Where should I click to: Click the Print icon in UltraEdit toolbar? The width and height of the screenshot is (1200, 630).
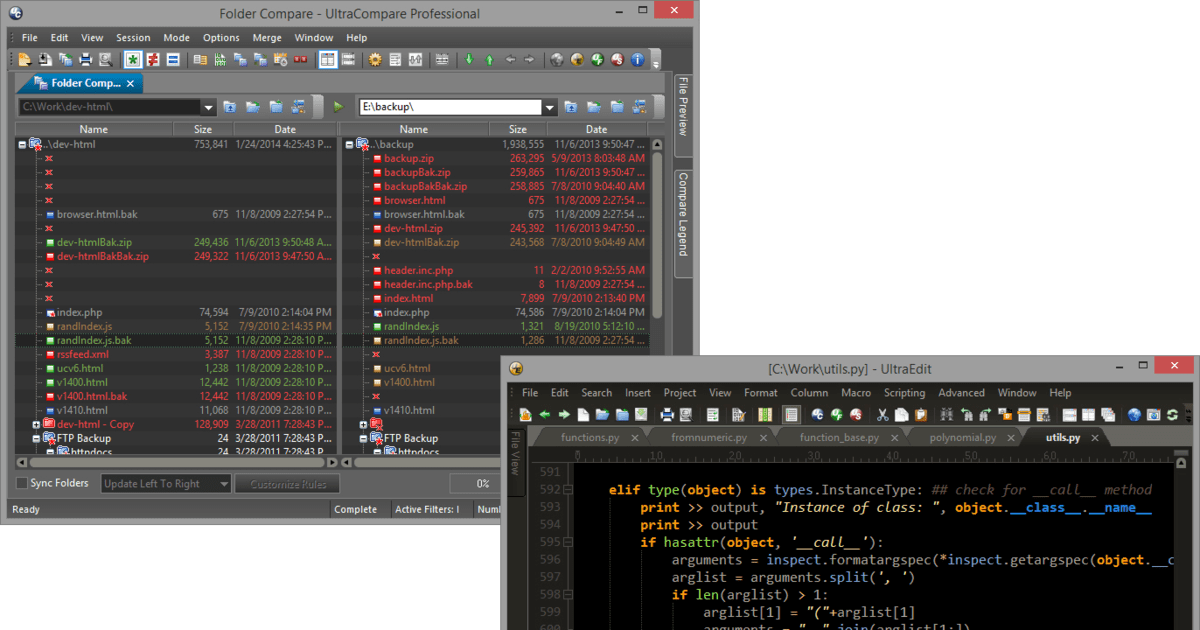coord(666,413)
